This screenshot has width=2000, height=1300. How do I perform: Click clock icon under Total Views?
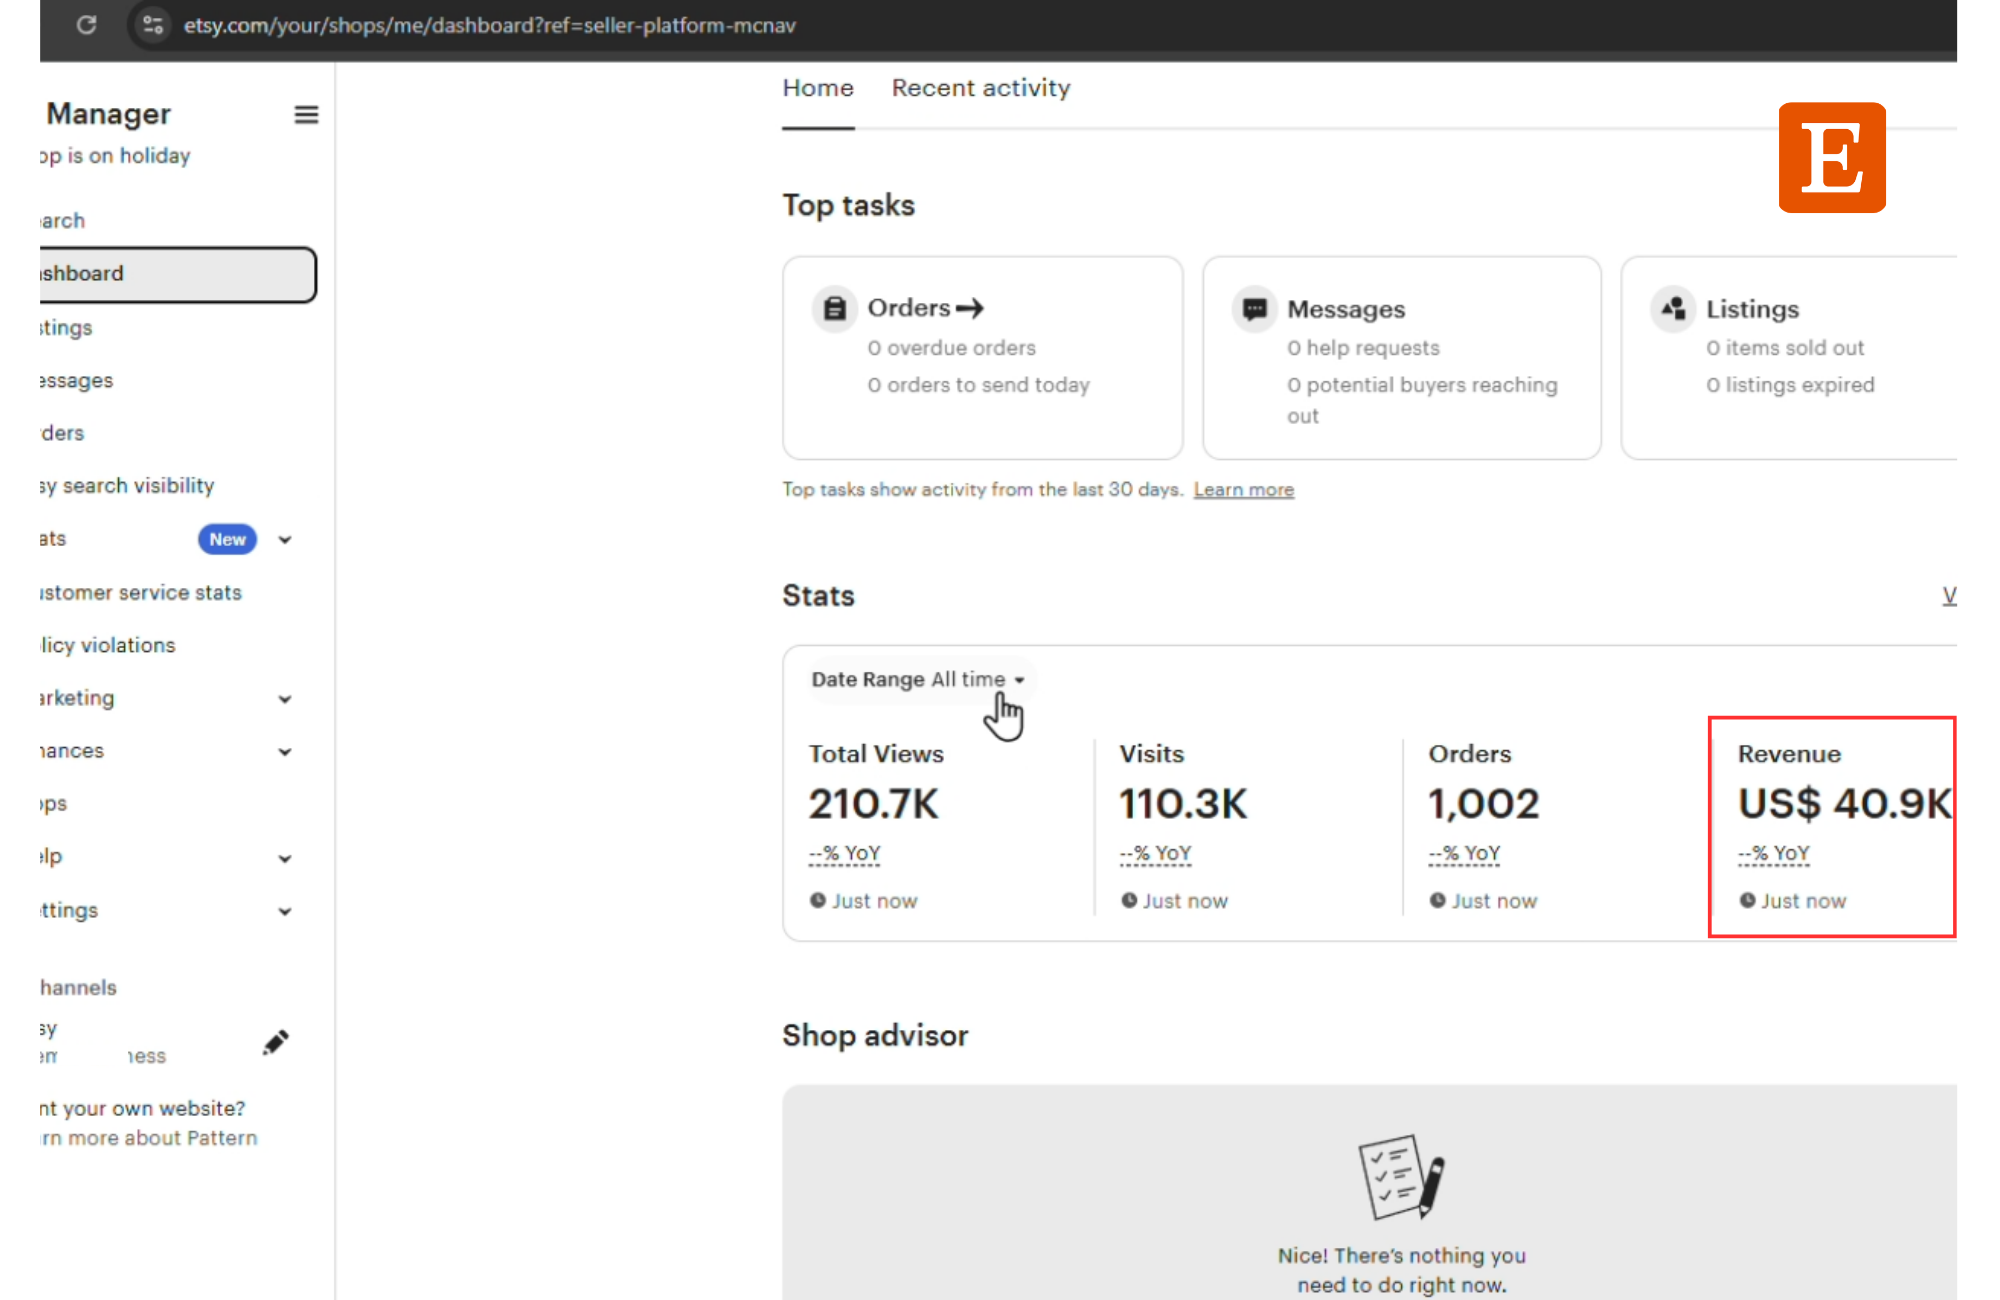point(818,900)
